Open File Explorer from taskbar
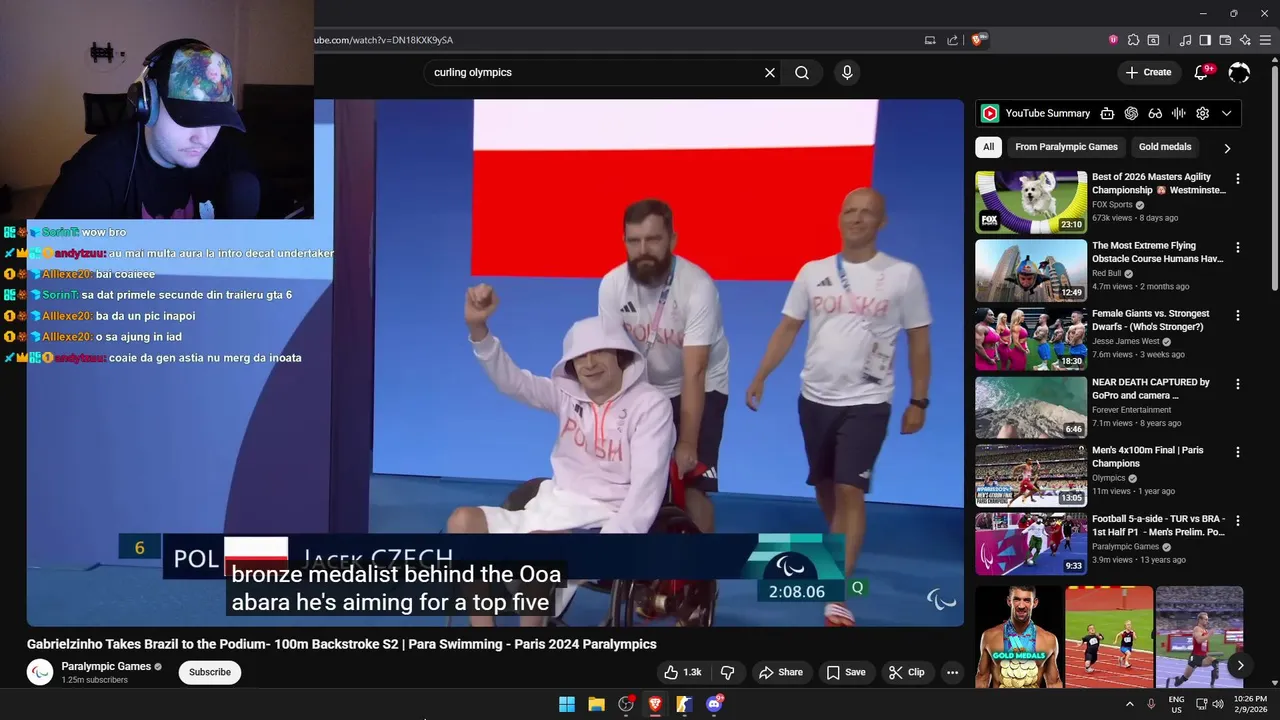1280x720 pixels. (596, 704)
